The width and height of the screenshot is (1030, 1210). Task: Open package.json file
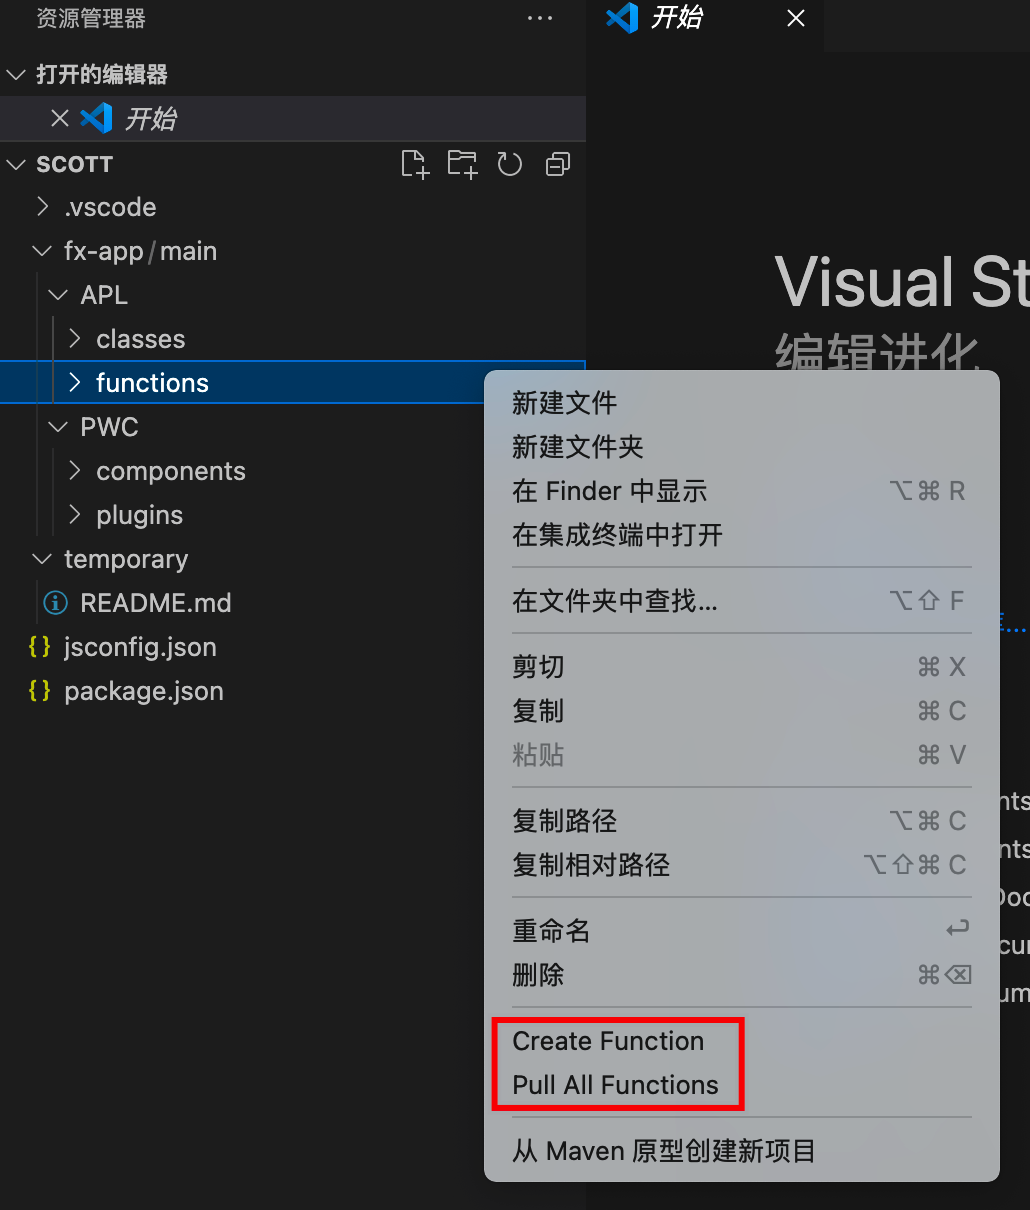point(143,691)
